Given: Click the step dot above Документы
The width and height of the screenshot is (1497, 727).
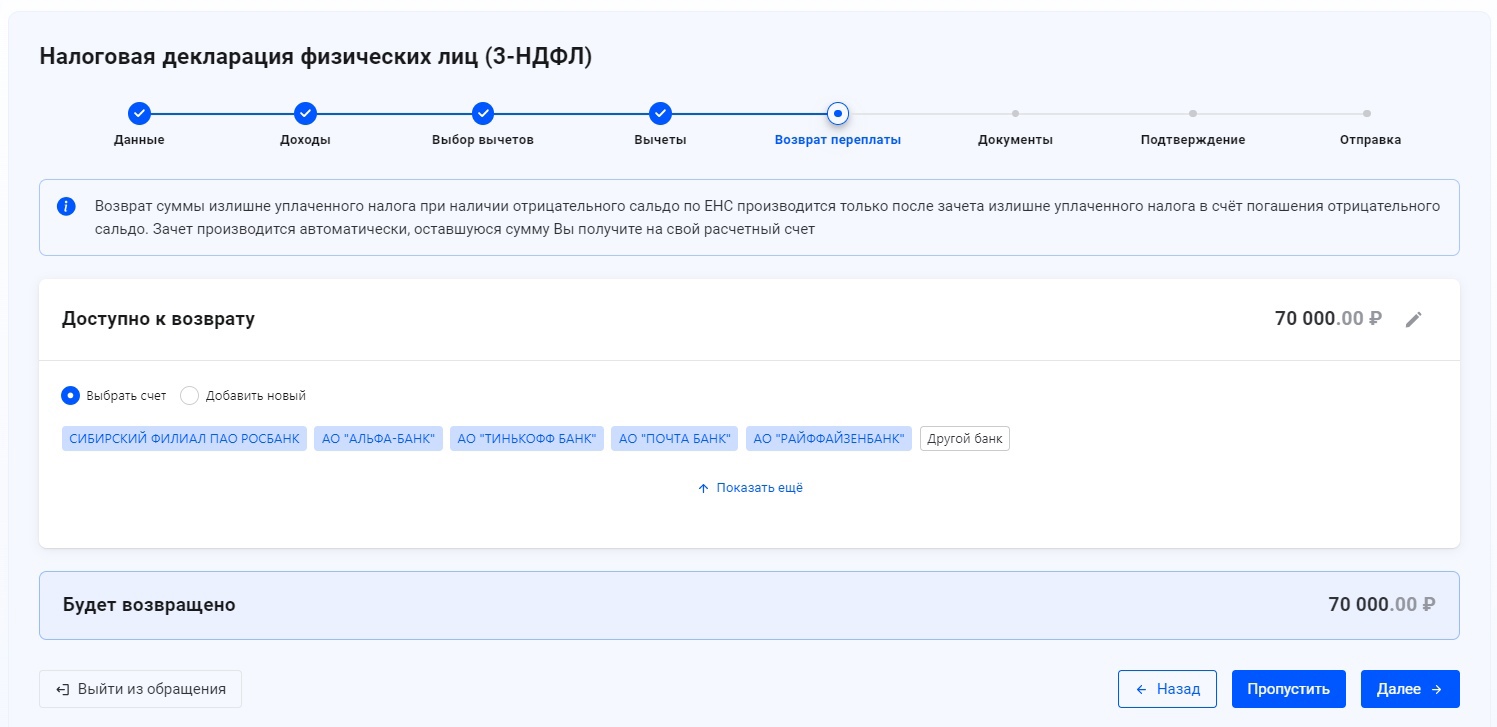Looking at the screenshot, I should point(1015,113).
